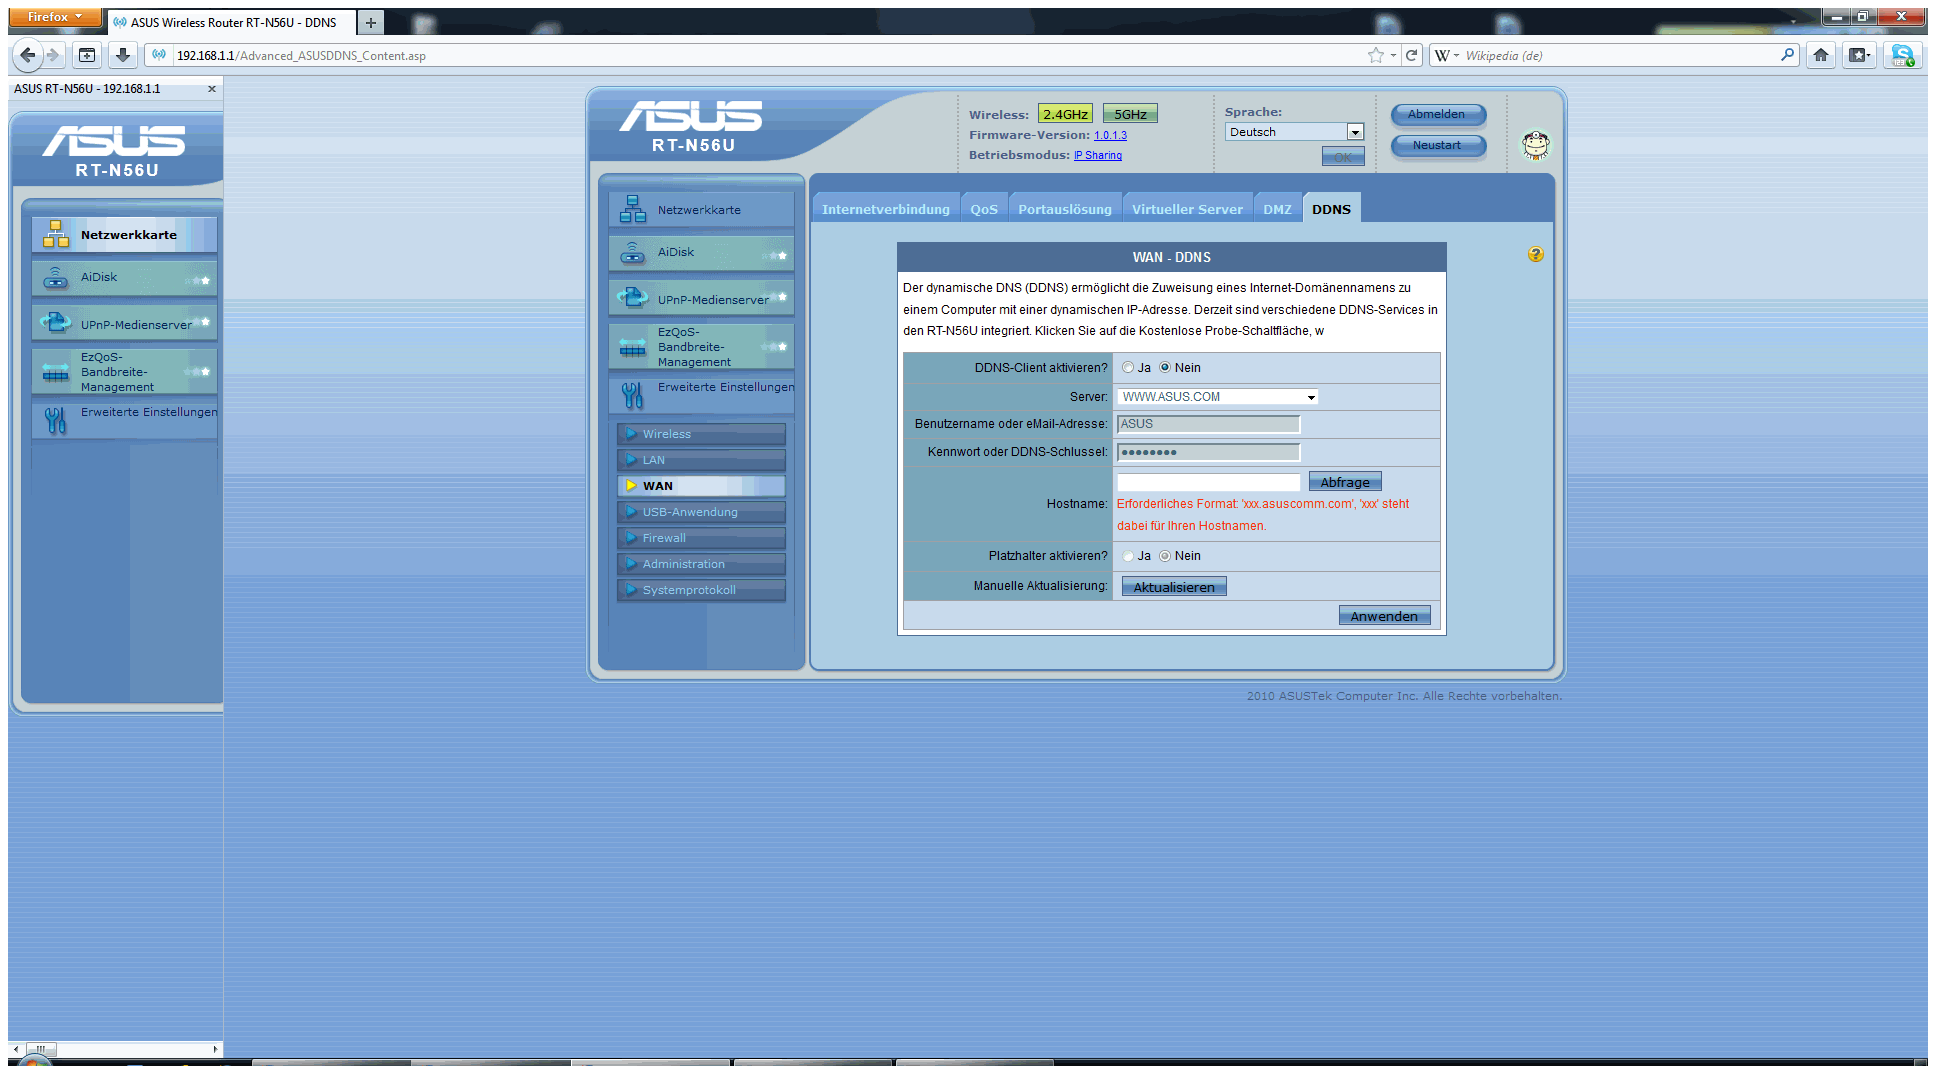
Task: Click the Hostname input field
Action: (x=1208, y=482)
